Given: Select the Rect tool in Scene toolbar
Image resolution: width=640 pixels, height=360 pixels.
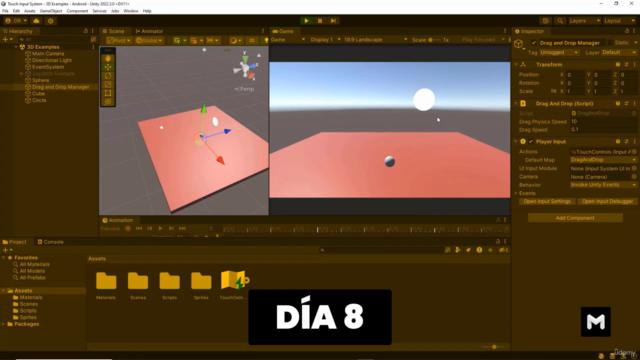Looking at the screenshot, I should coord(108,93).
